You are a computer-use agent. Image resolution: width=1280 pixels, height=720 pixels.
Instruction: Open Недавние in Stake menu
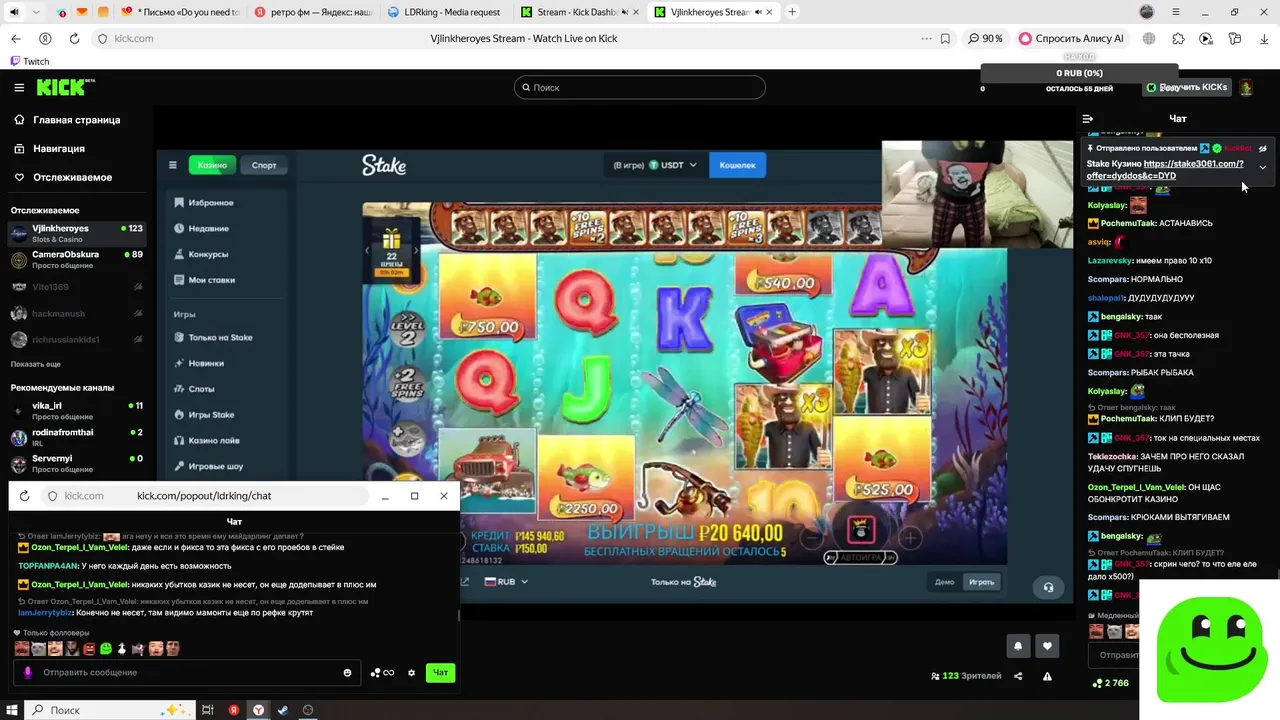coord(201,229)
